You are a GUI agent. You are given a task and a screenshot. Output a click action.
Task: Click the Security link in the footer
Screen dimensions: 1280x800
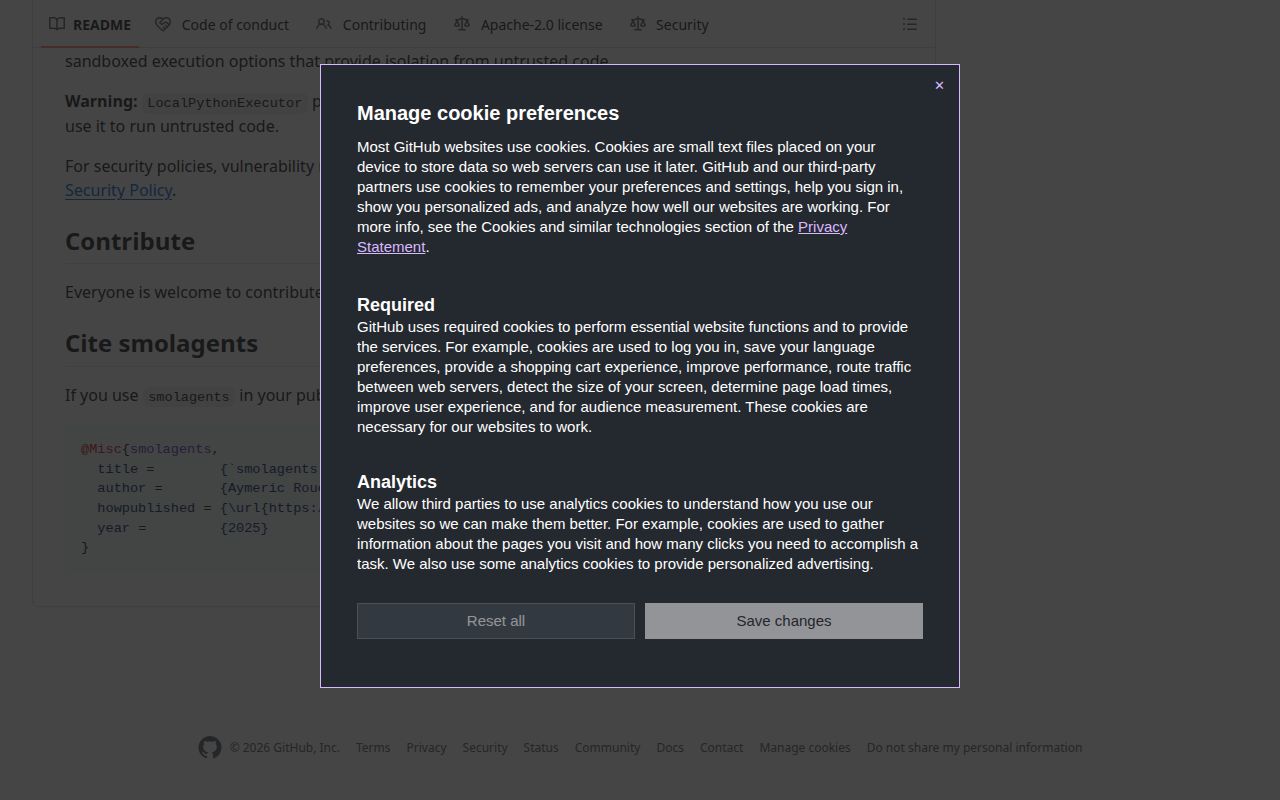point(485,747)
